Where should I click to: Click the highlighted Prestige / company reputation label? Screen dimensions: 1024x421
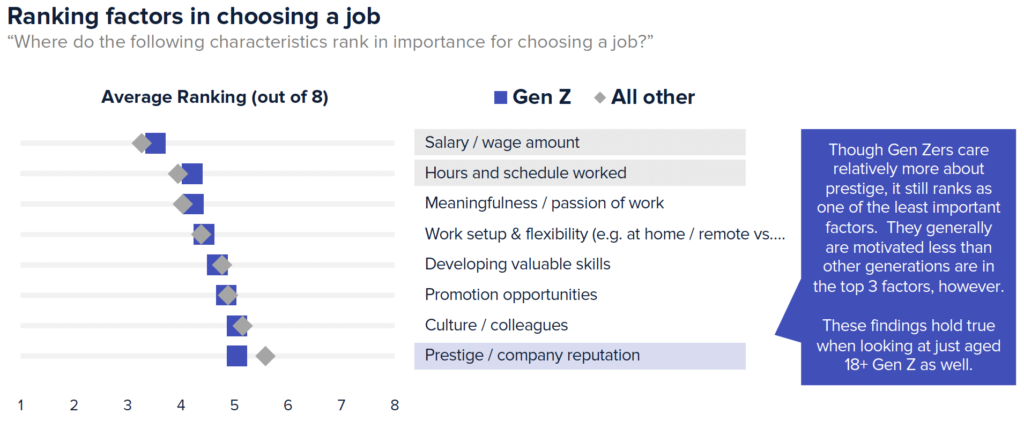click(532, 355)
